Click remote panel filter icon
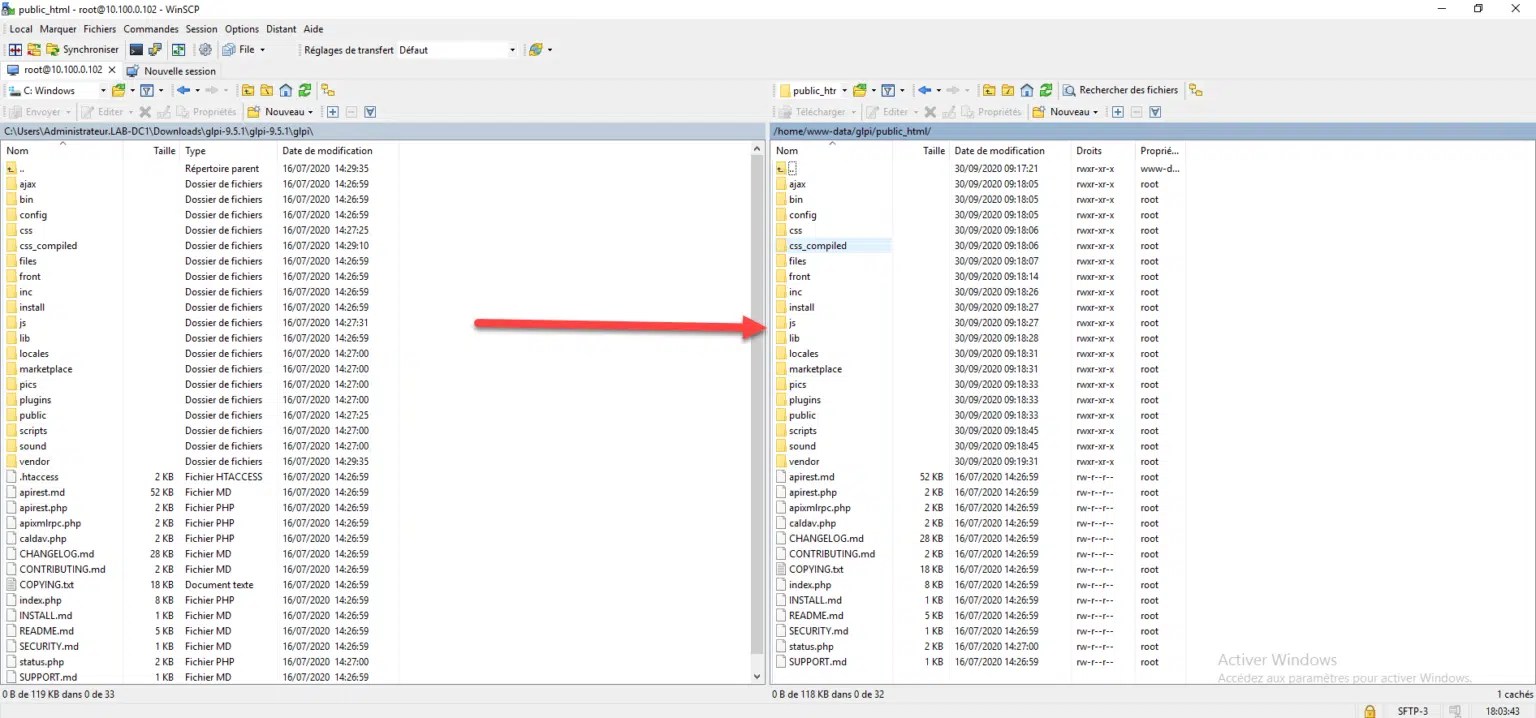 click(x=888, y=90)
